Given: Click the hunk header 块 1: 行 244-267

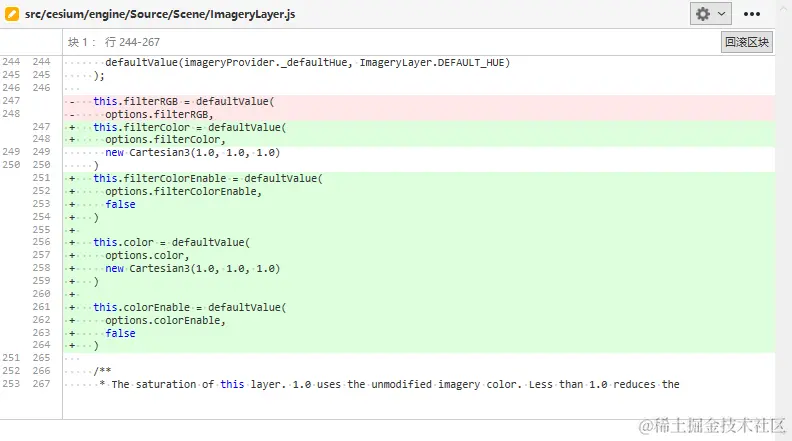Looking at the screenshot, I should pyautogui.click(x=114, y=42).
